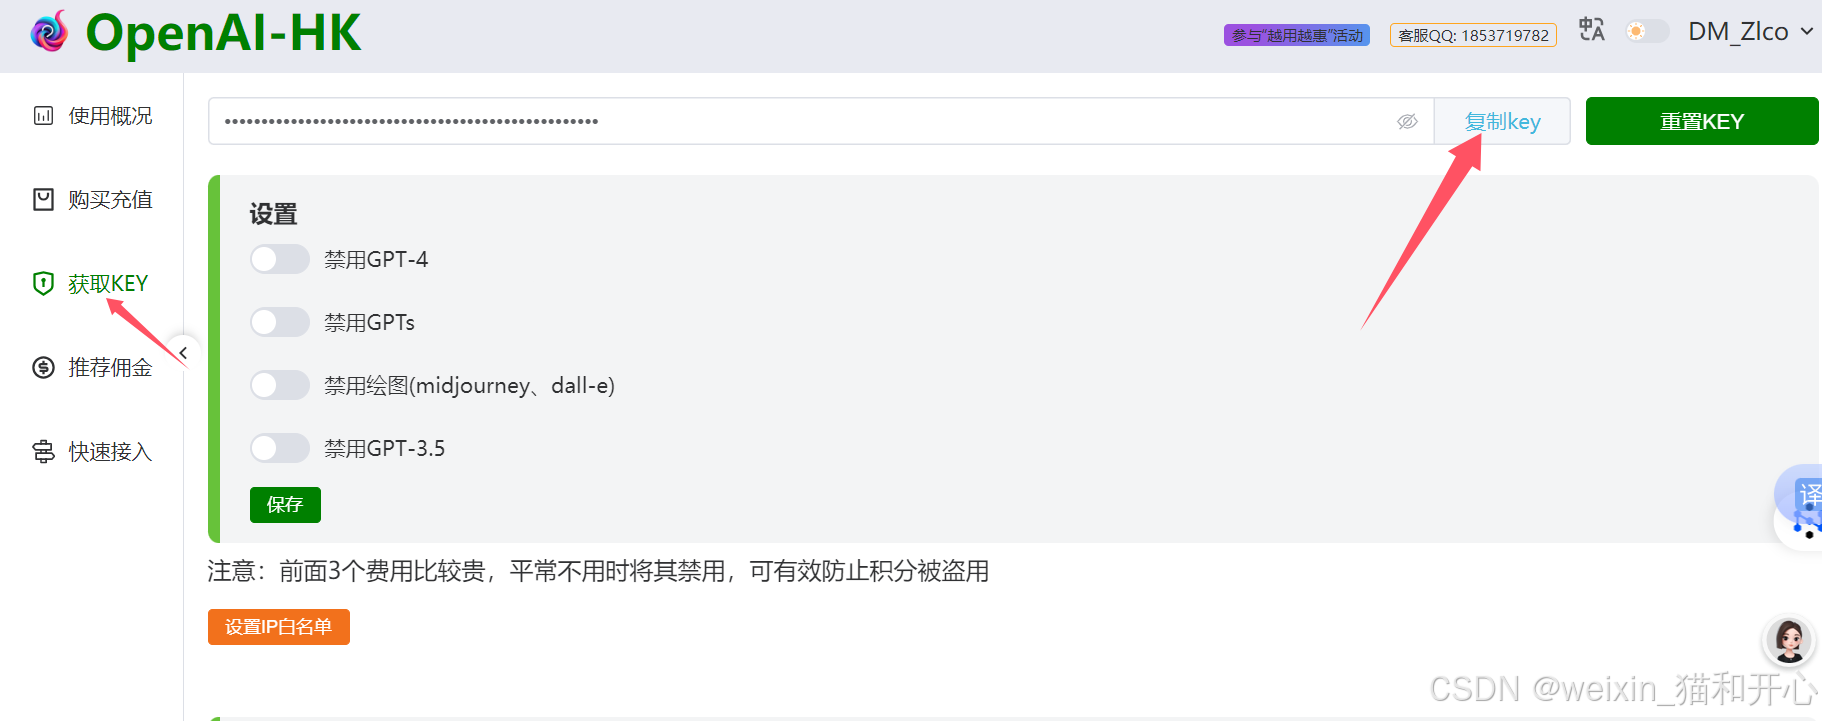Click the 客服QQ: 1853719782 badge
This screenshot has width=1822, height=721.
(1473, 35)
